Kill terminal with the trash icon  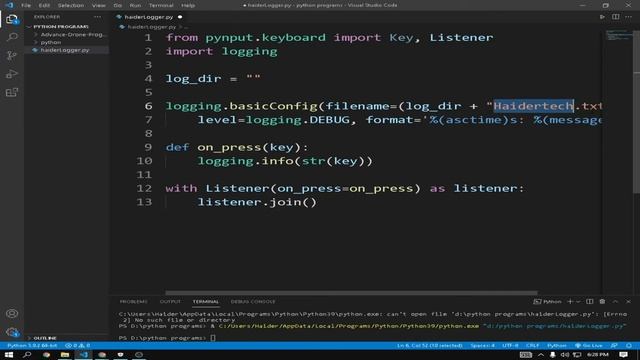pyautogui.click(x=602, y=301)
